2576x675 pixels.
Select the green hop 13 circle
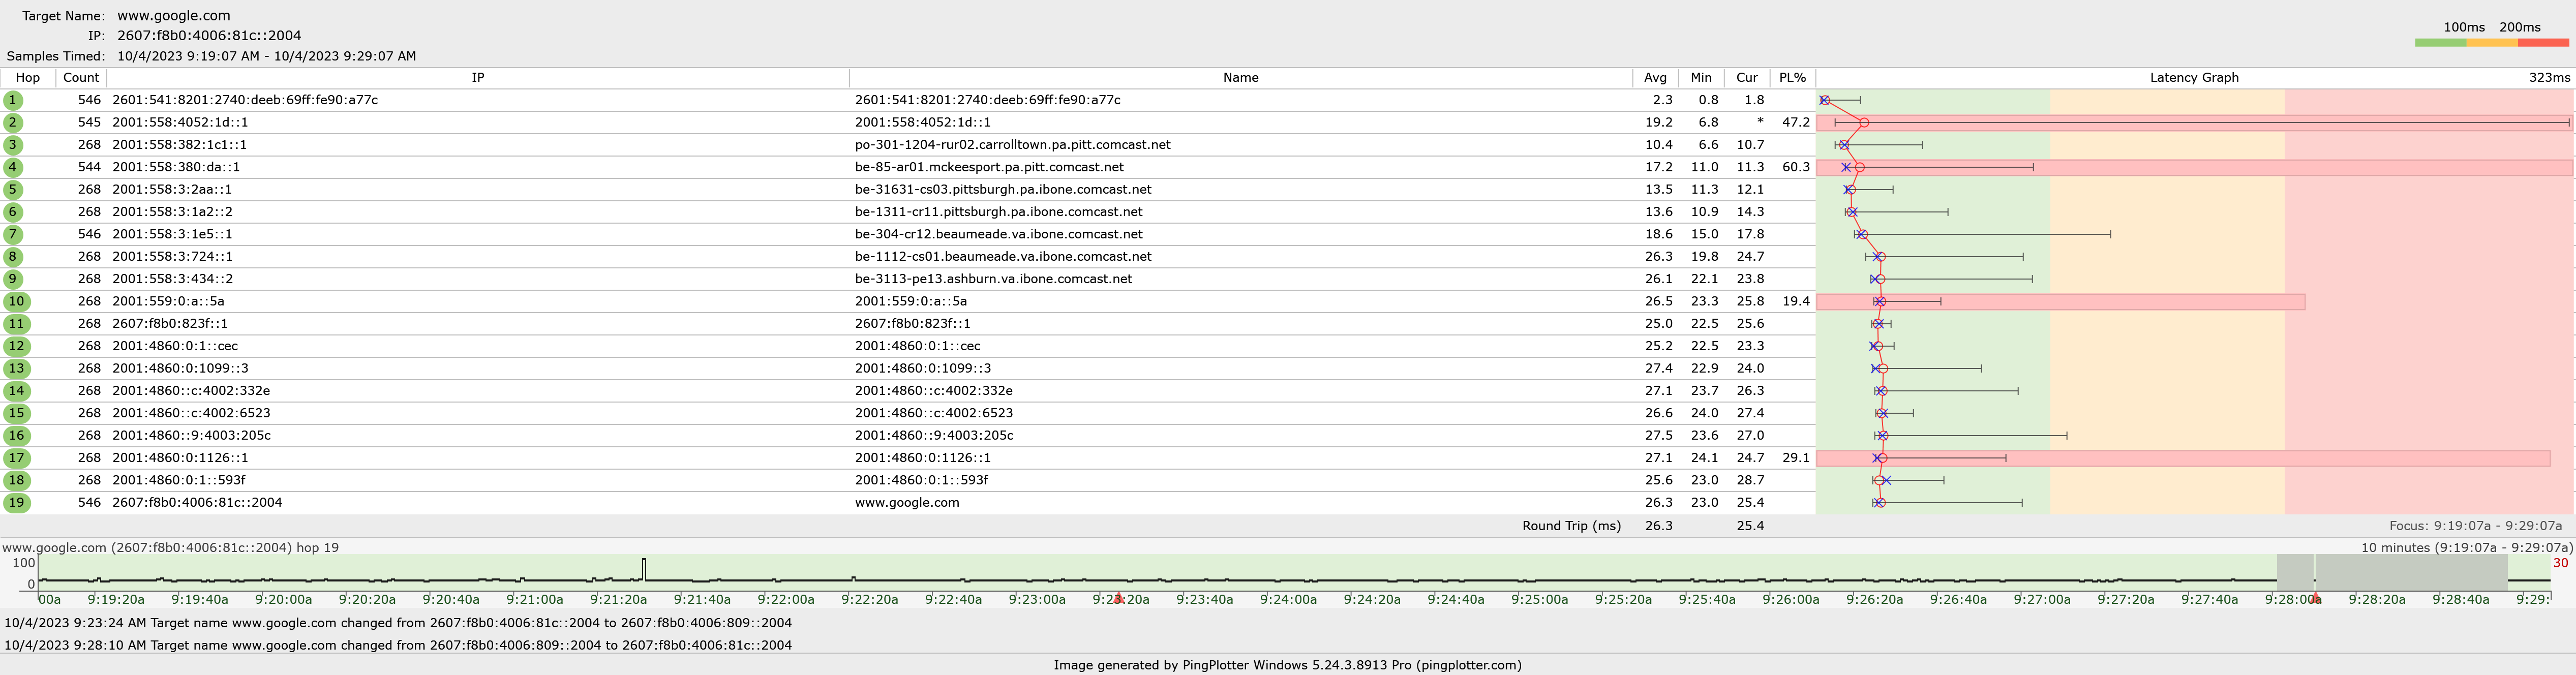click(16, 368)
